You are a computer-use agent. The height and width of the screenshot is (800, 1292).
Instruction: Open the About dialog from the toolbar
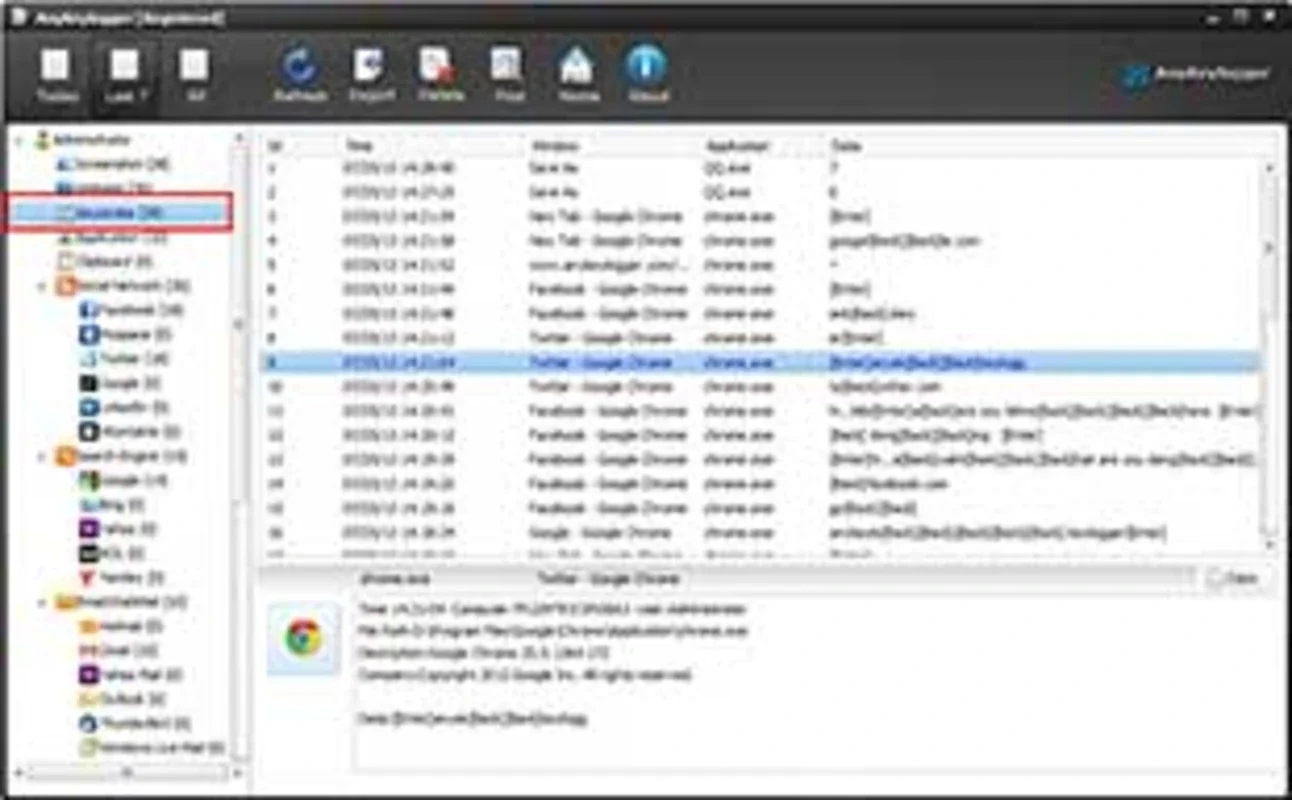pyautogui.click(x=647, y=75)
